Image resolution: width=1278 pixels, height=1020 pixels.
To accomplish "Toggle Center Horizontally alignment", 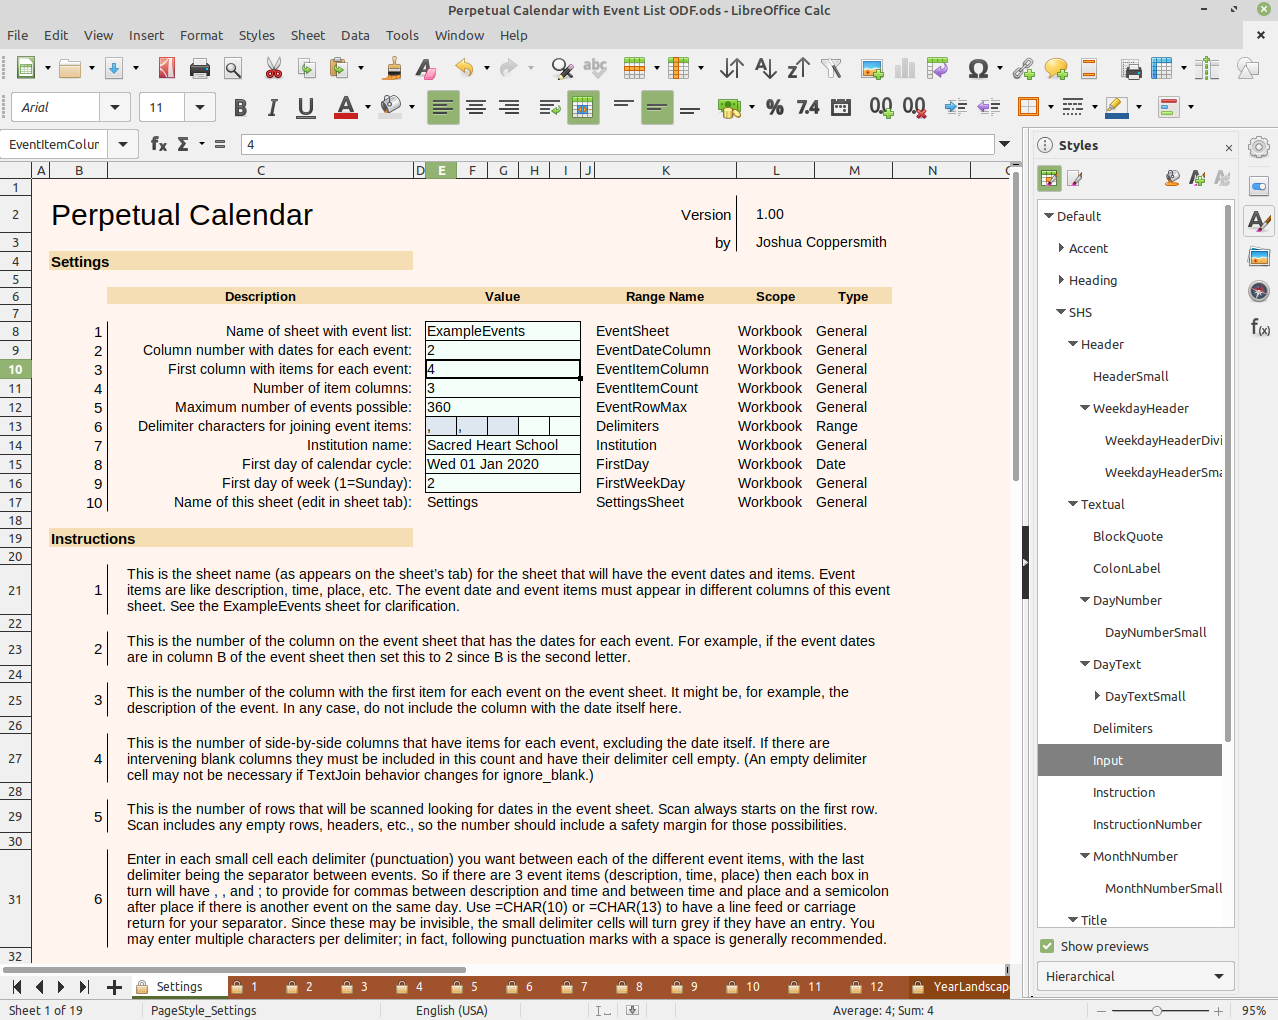I will 476,107.
